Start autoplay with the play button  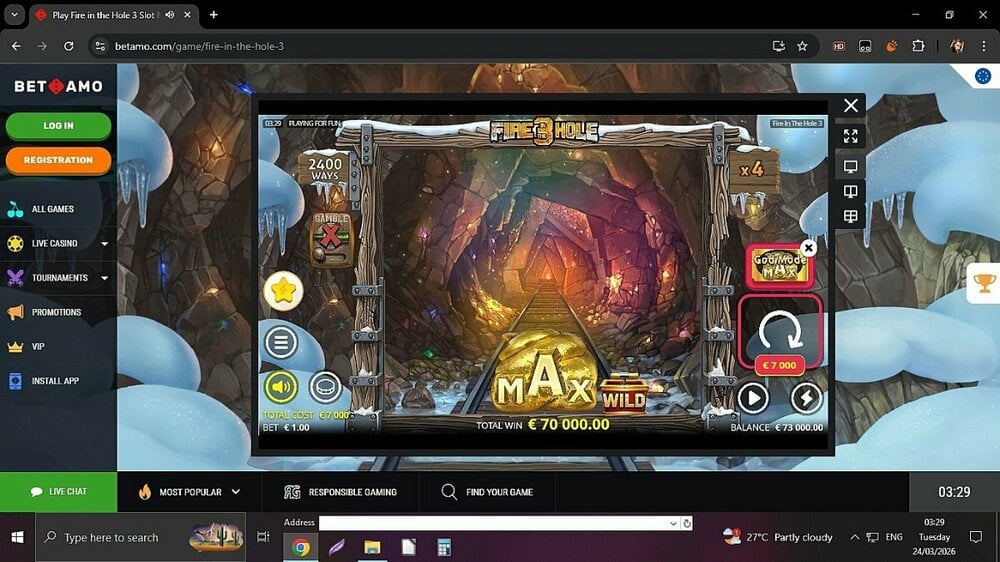click(753, 399)
